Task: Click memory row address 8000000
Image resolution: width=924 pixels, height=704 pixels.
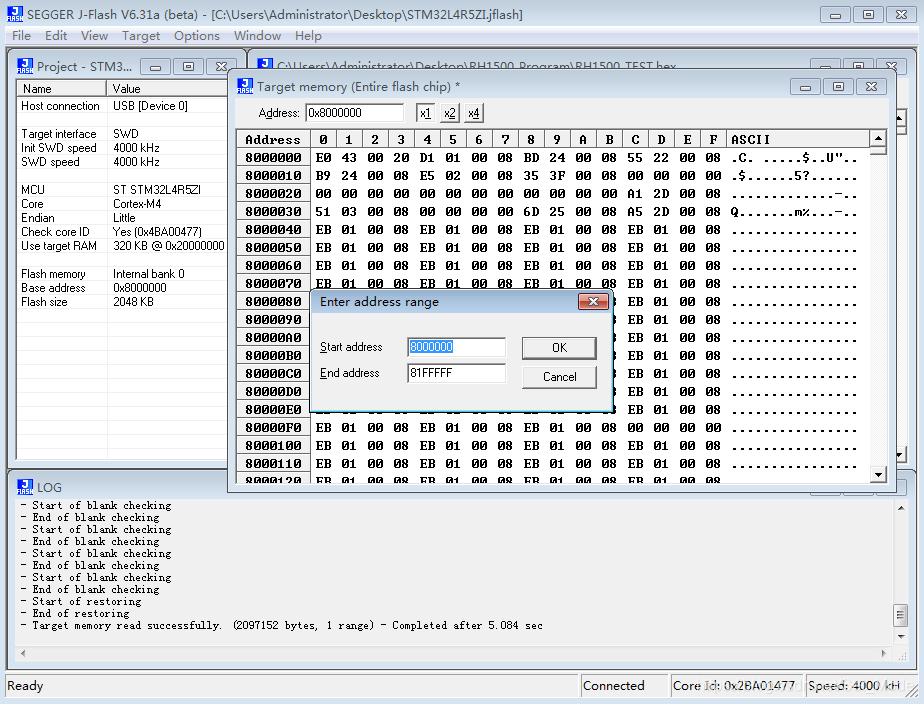Action: coord(273,157)
